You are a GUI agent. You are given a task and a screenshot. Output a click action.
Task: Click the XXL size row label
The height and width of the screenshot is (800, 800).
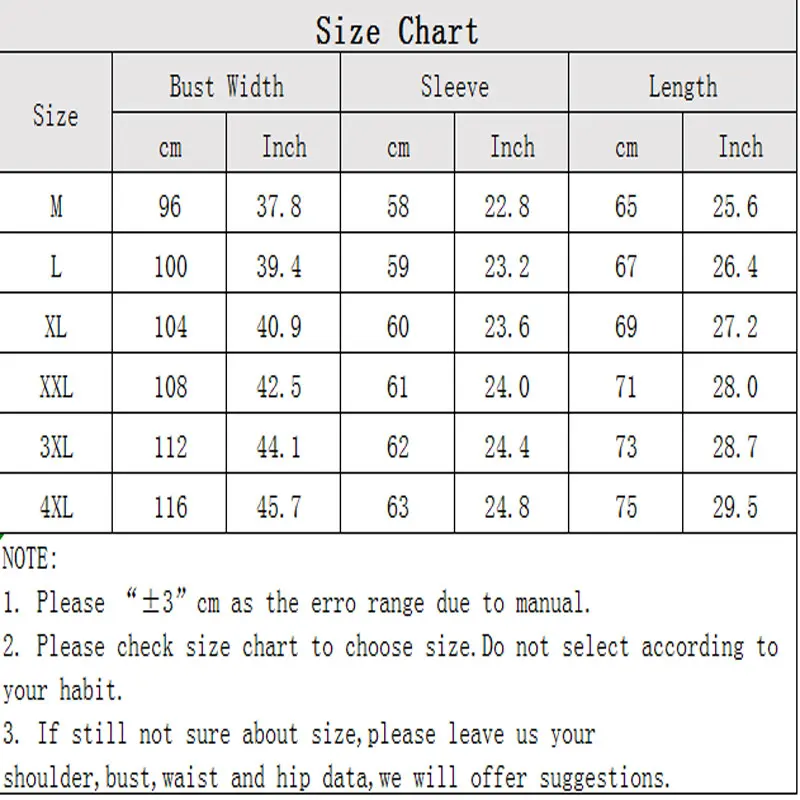tap(56, 387)
